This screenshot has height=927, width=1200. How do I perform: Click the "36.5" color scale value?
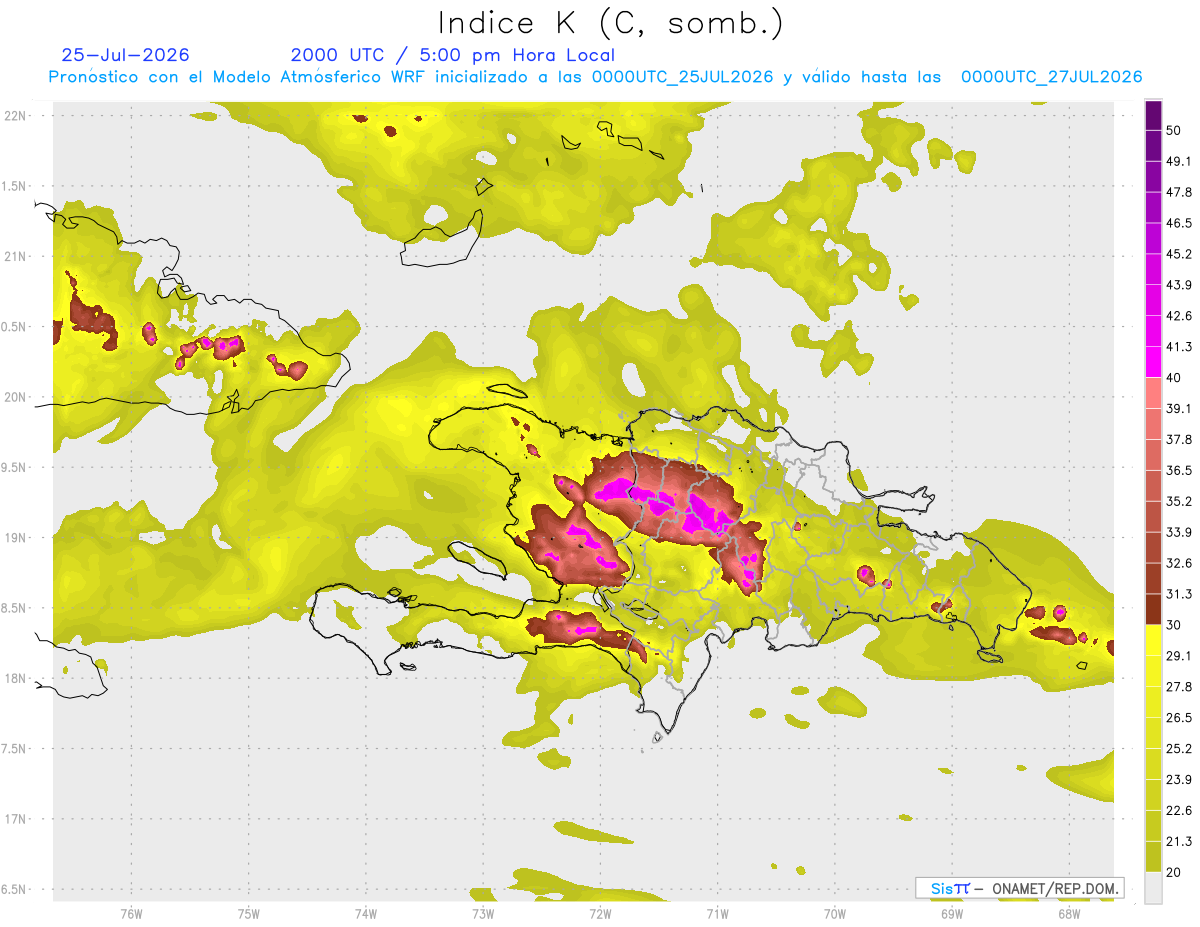point(1179,470)
